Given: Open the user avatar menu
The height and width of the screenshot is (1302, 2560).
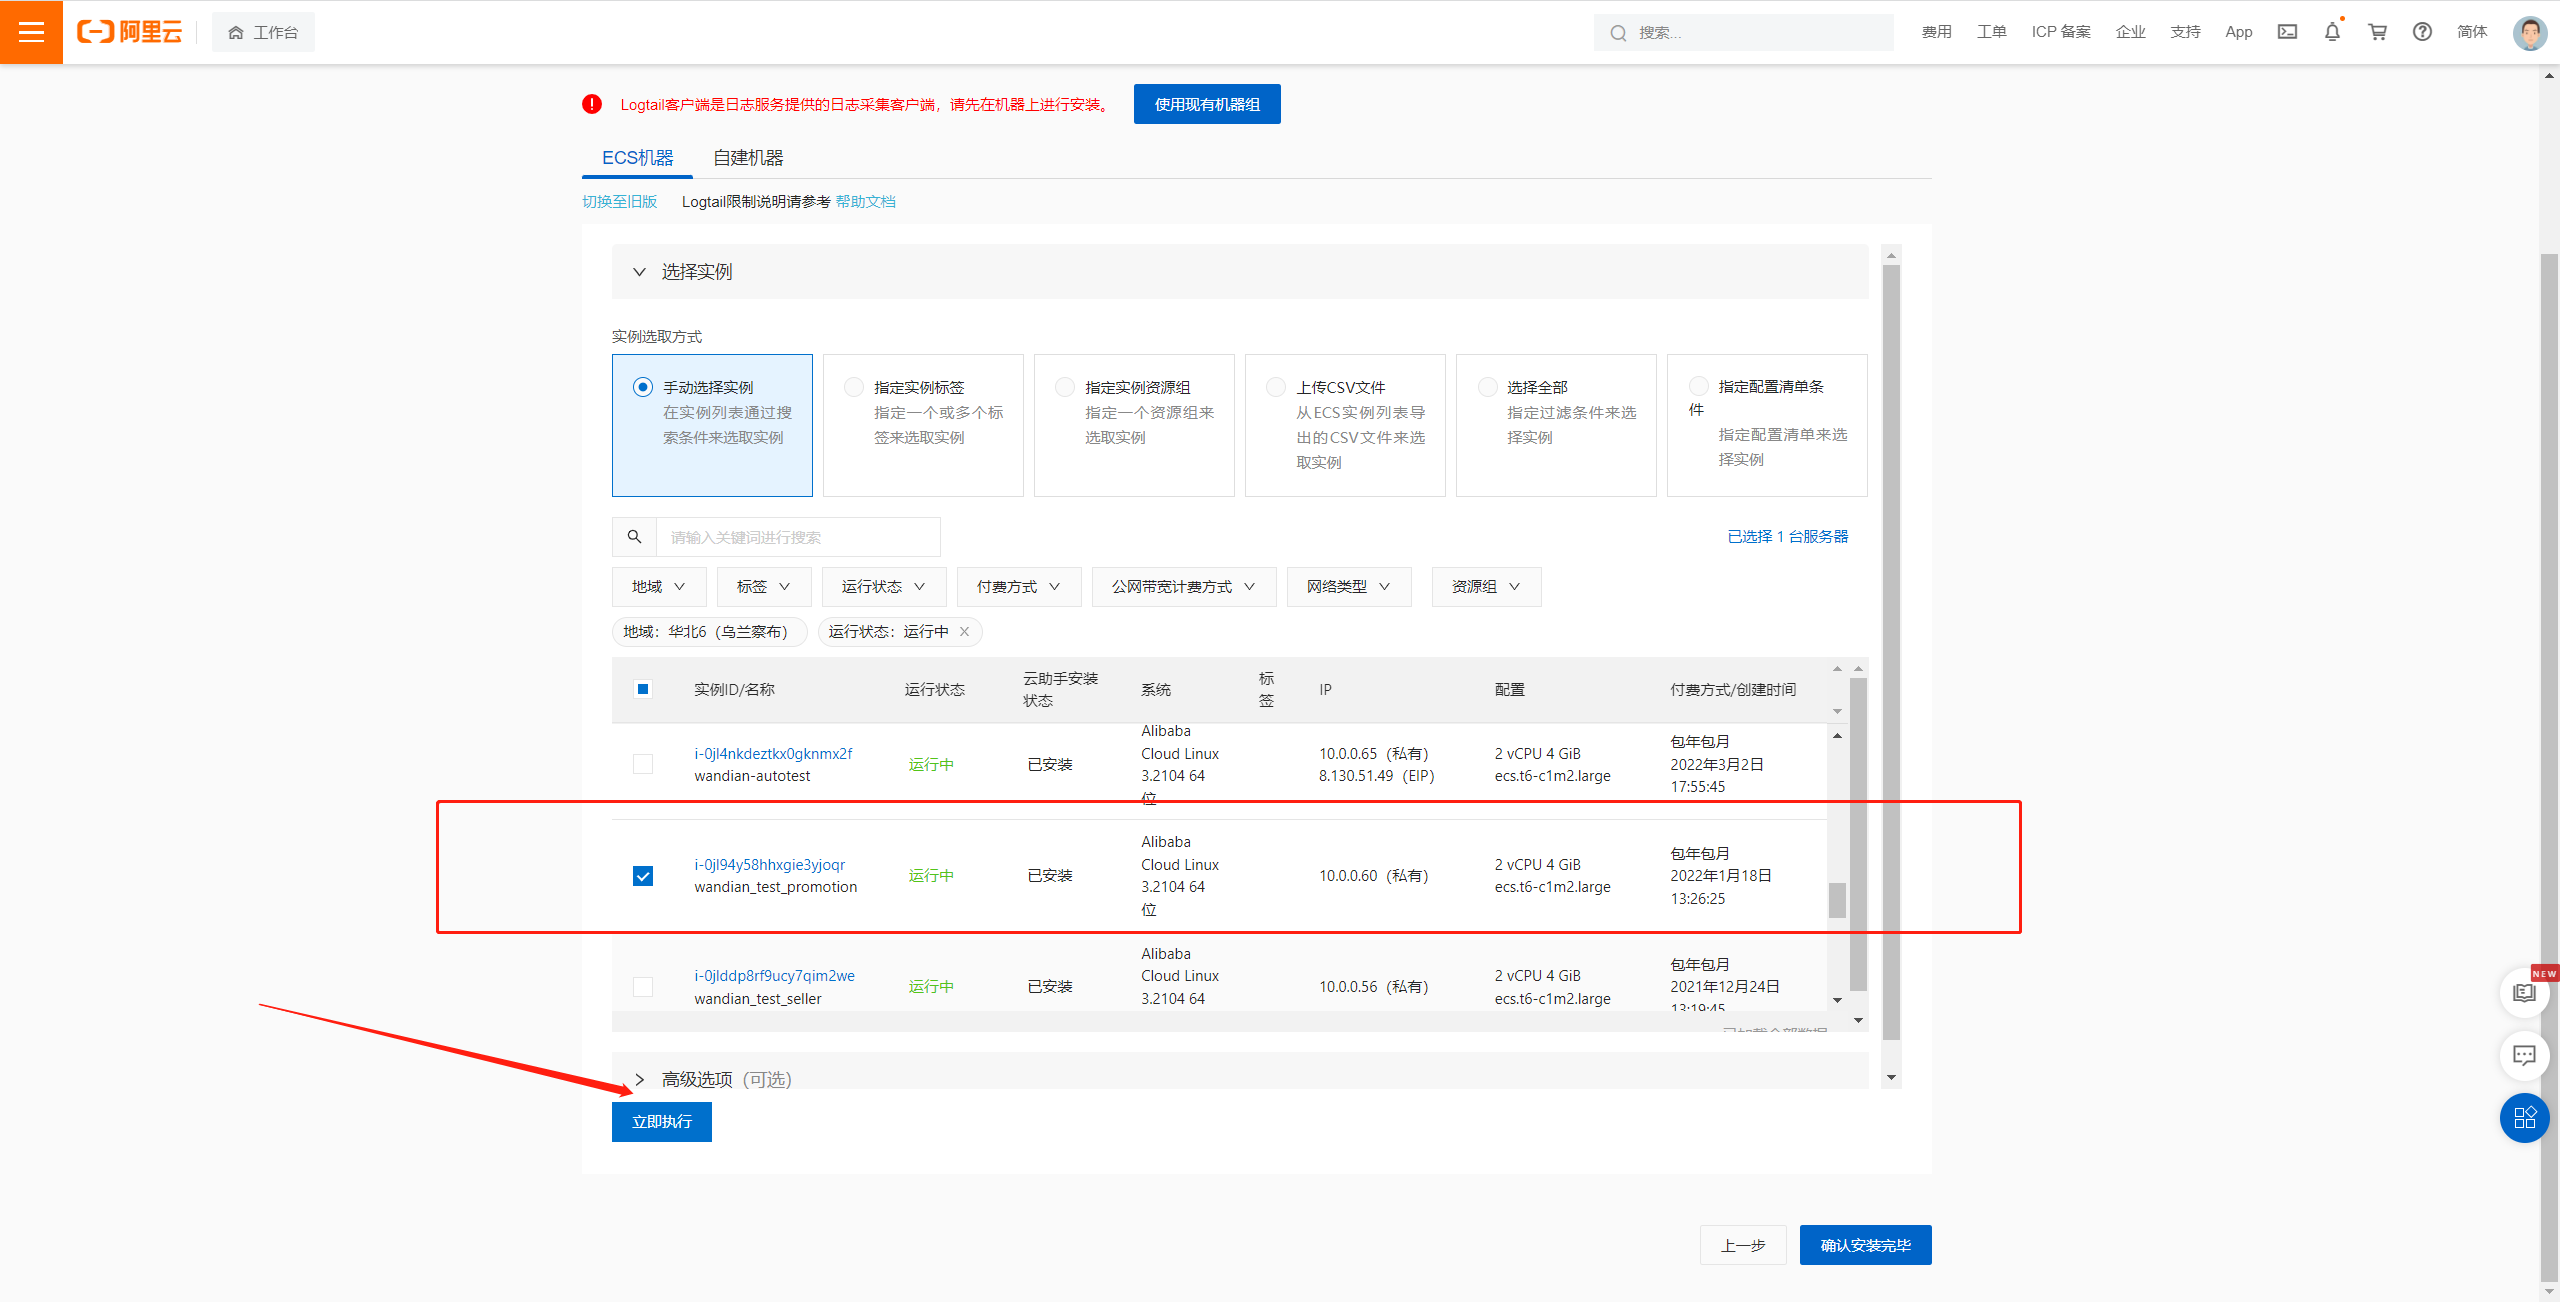Looking at the screenshot, I should (2529, 32).
